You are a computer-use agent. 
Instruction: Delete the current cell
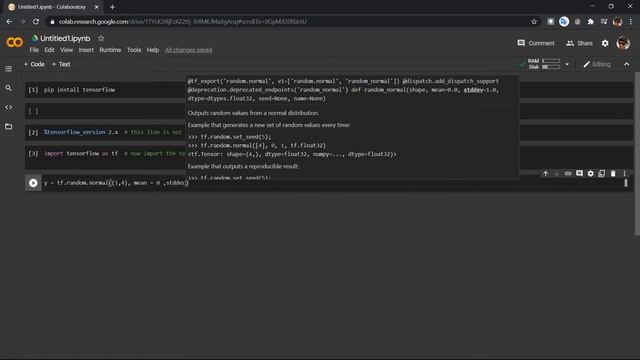click(613, 173)
